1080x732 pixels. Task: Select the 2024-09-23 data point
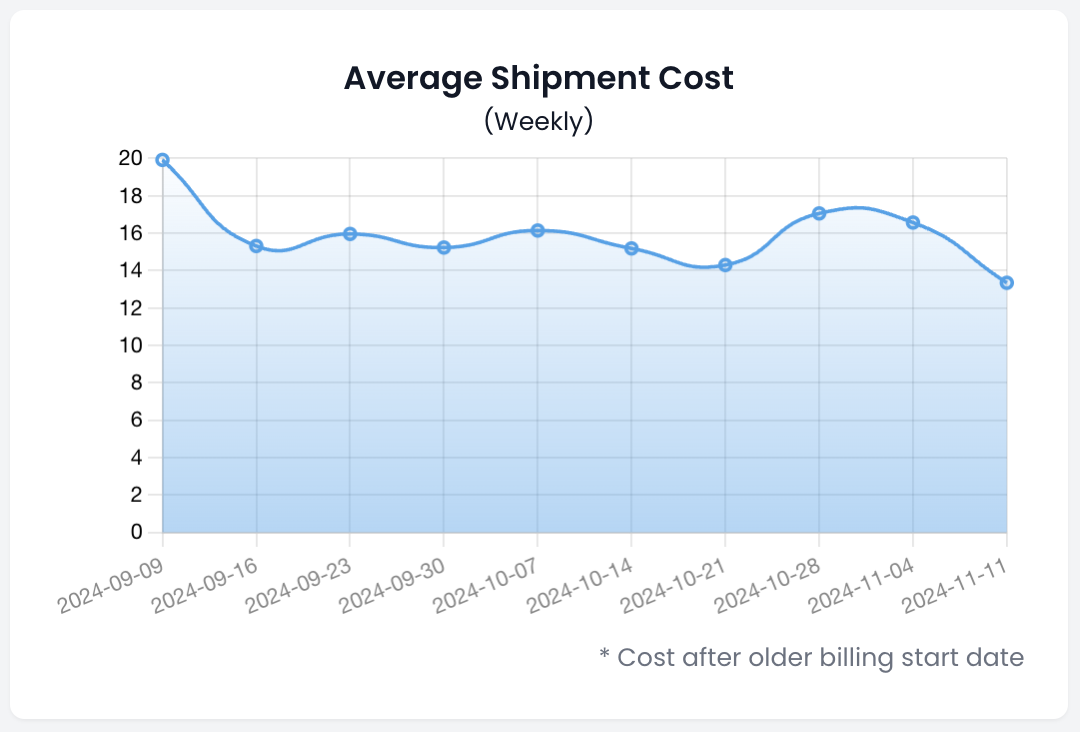(350, 234)
